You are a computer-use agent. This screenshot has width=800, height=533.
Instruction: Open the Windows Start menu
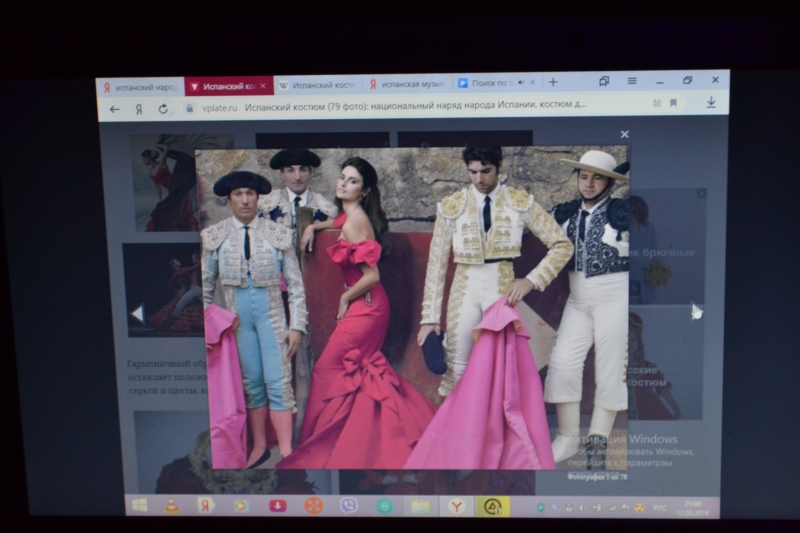(139, 505)
